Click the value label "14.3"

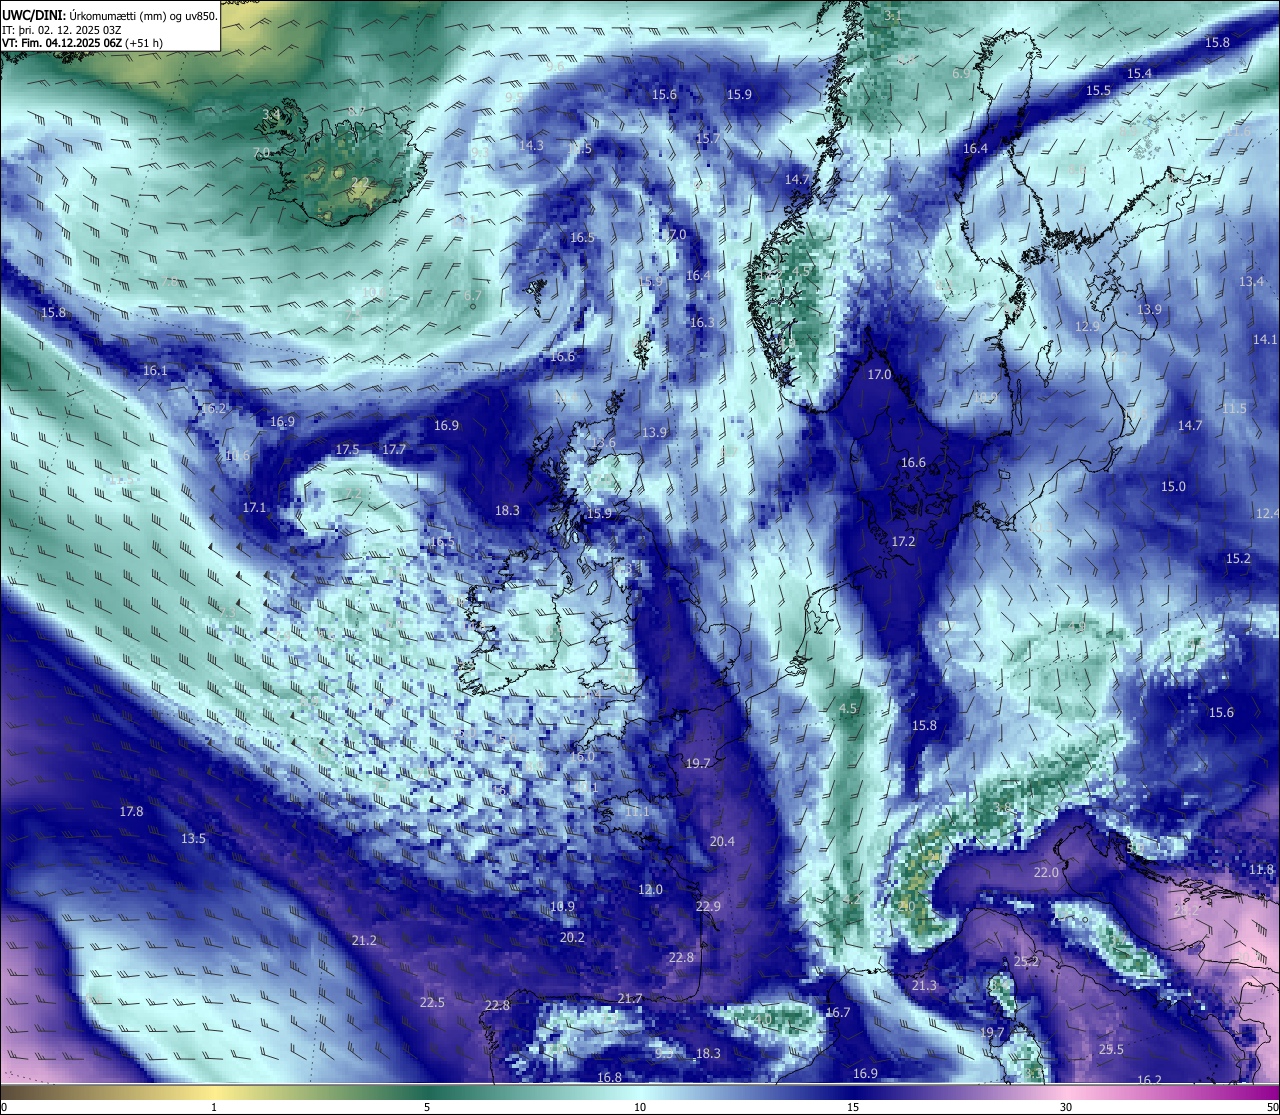(x=531, y=146)
